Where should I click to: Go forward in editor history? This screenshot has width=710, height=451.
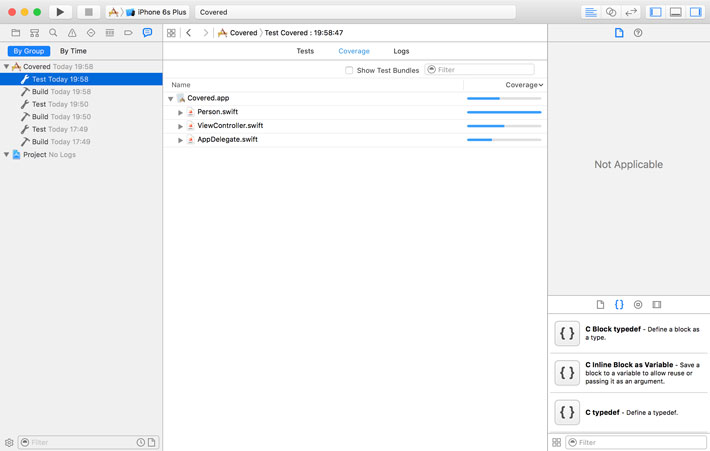point(206,33)
